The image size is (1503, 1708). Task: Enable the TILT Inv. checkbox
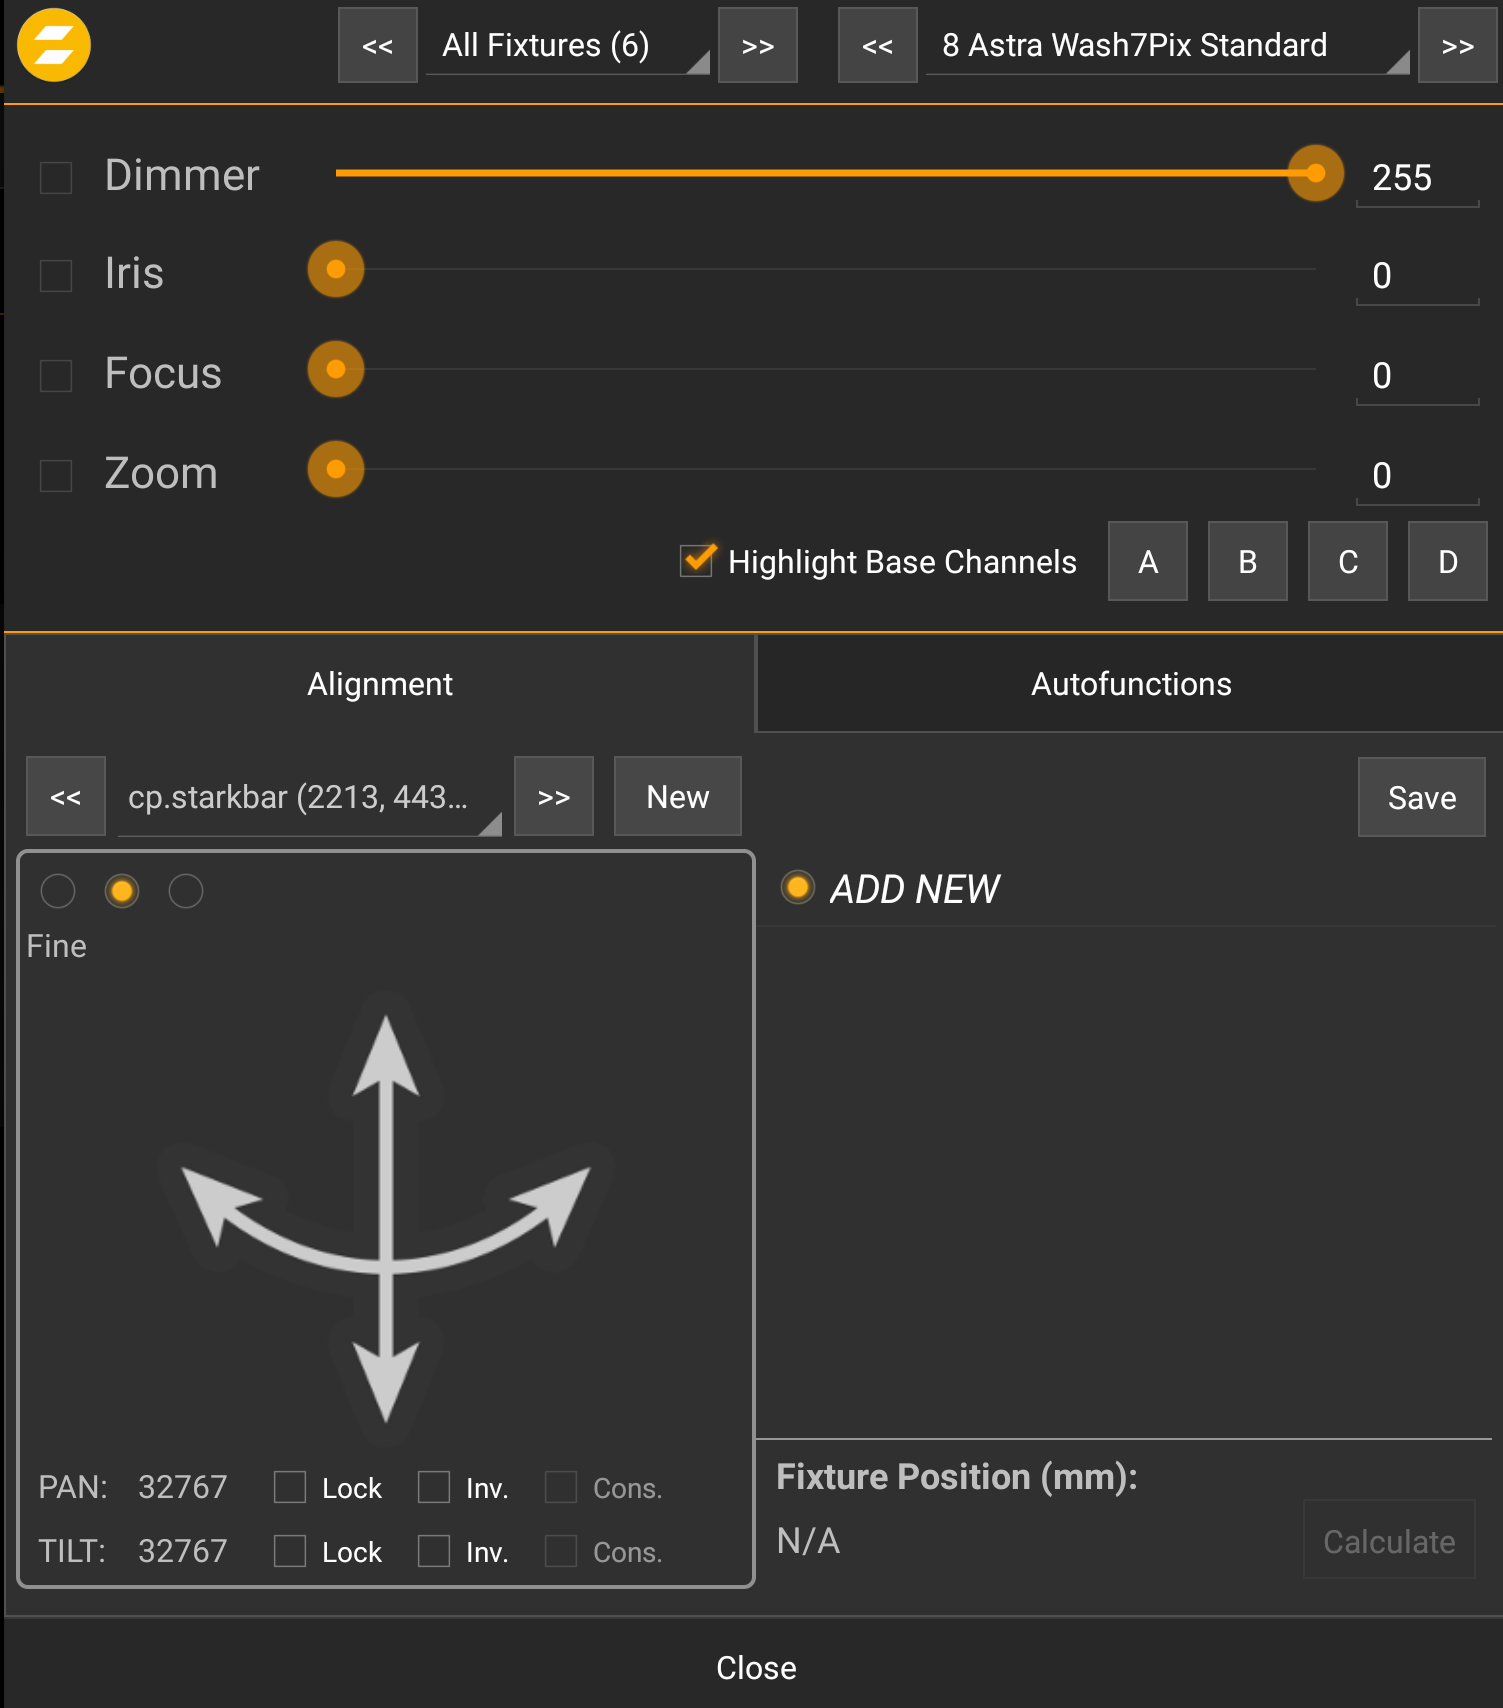tap(434, 1551)
